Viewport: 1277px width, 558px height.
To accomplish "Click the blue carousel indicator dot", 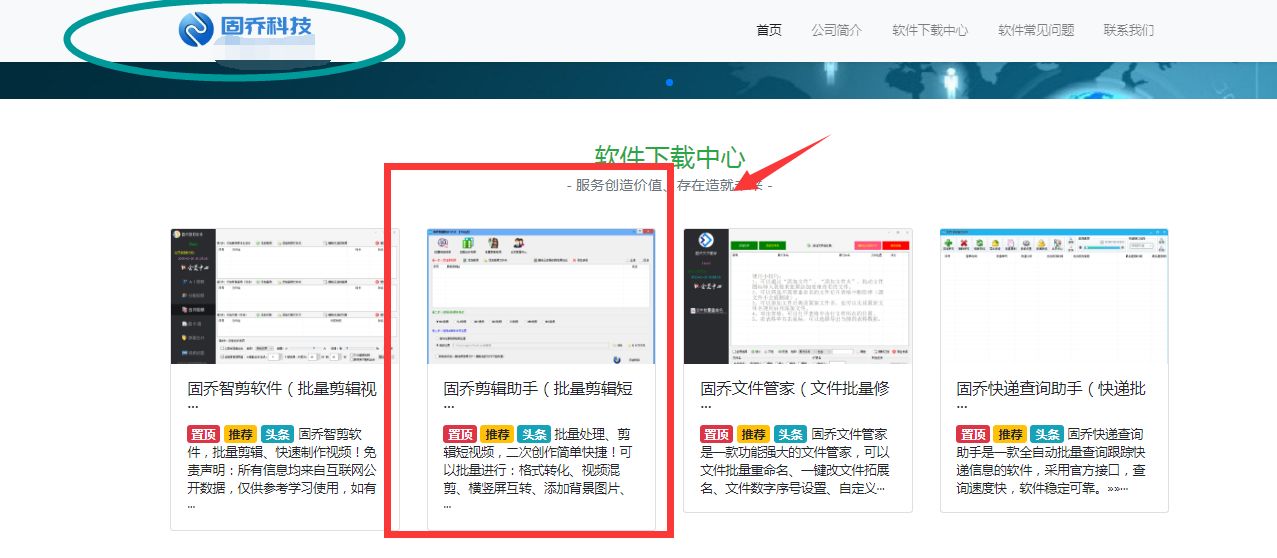I will tap(669, 82).
